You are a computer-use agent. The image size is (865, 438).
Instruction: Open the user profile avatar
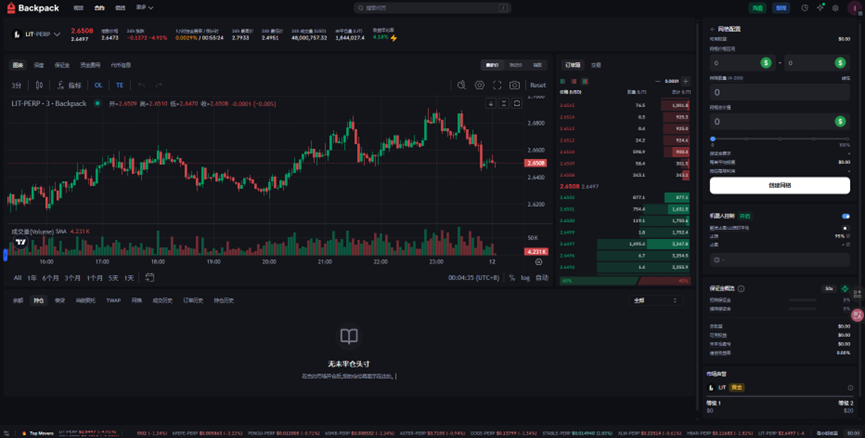(x=855, y=8)
